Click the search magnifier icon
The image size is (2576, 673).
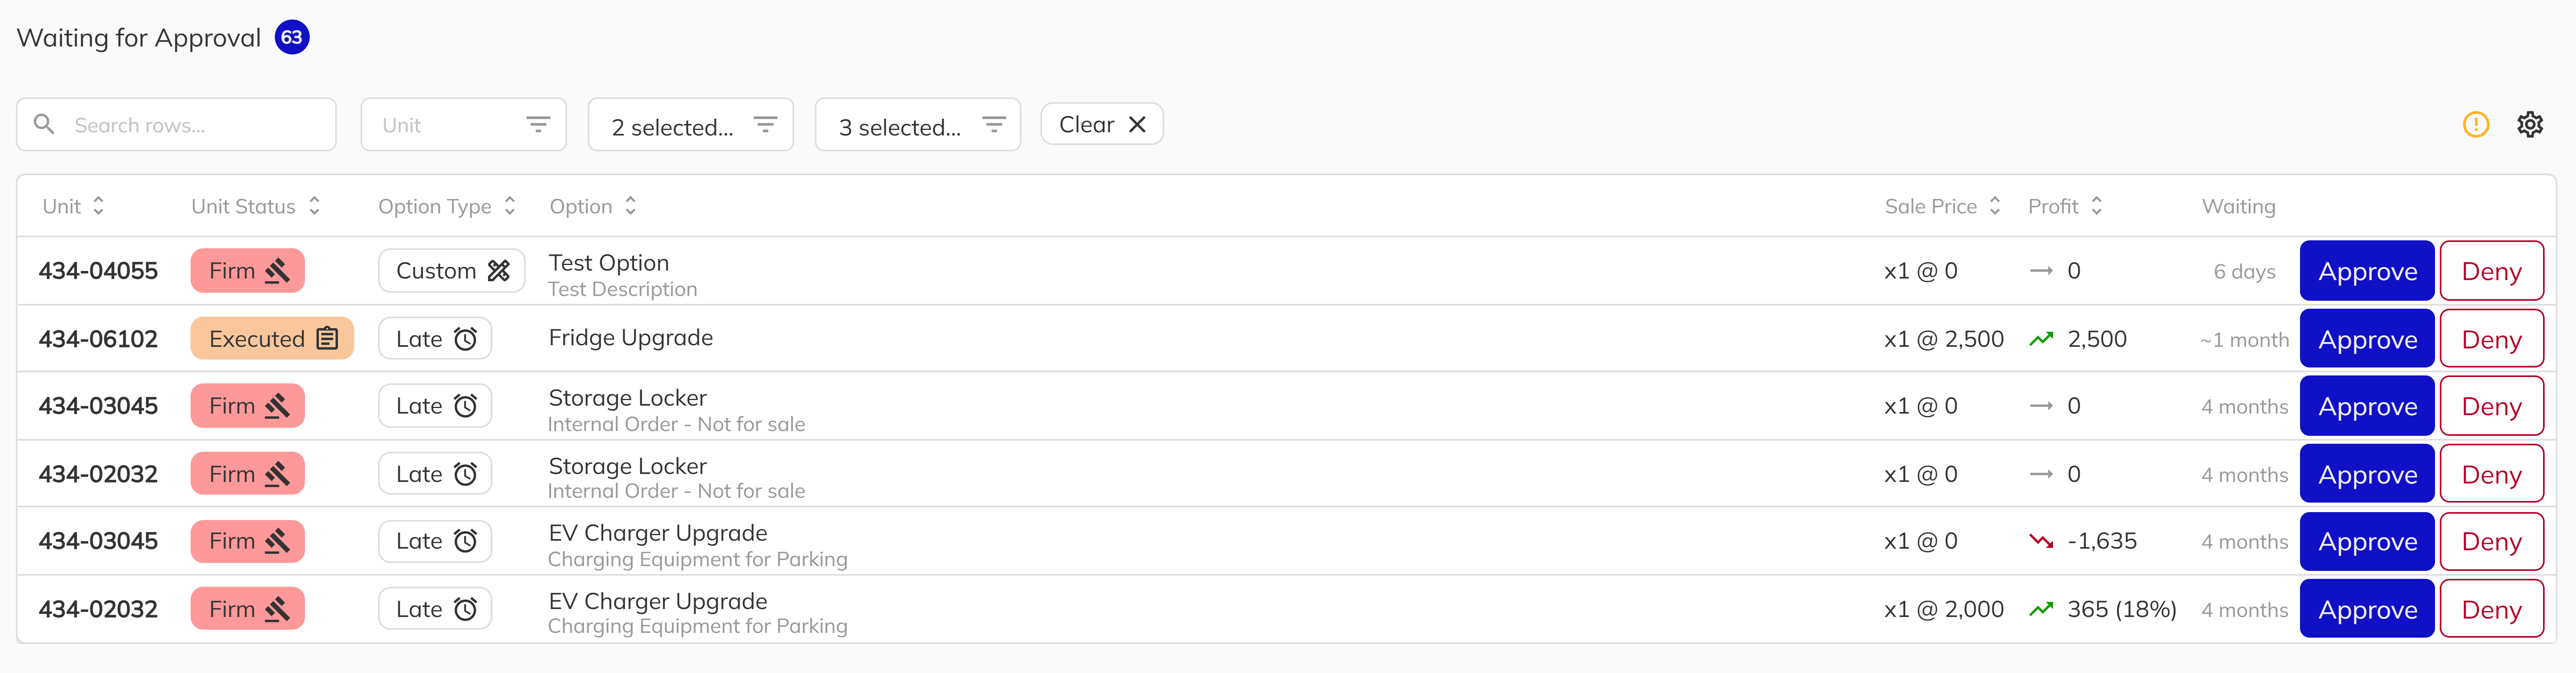click(x=44, y=124)
